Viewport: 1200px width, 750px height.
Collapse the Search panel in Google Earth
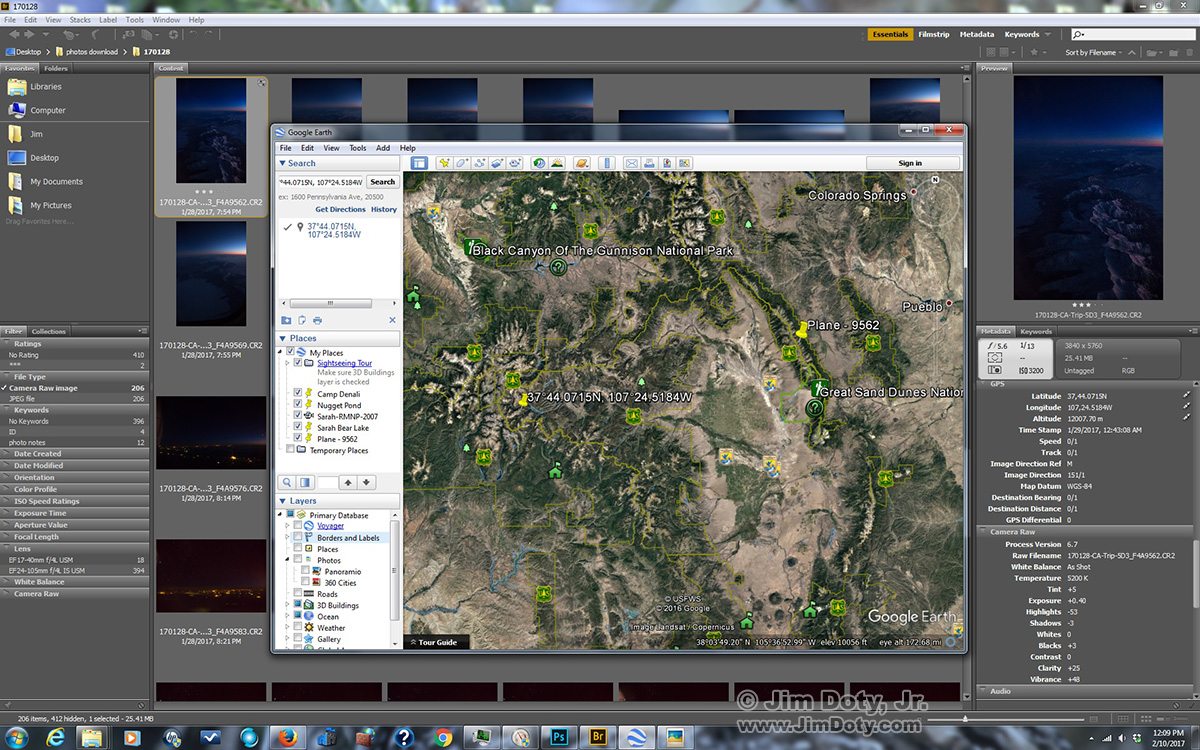(283, 163)
